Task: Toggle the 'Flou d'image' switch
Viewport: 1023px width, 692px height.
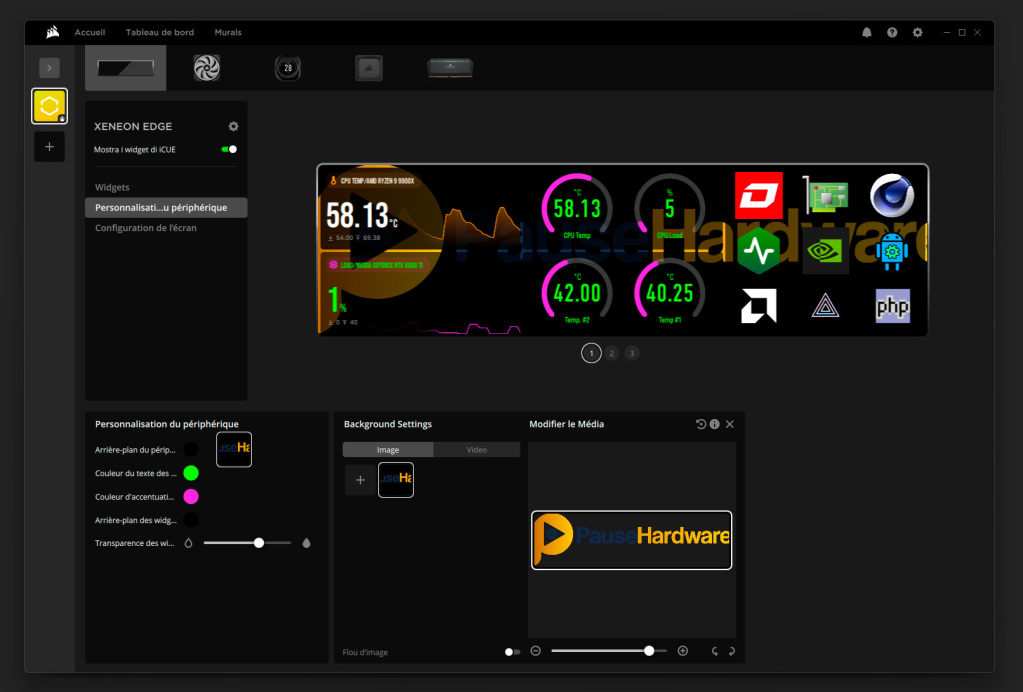Action: 512,652
